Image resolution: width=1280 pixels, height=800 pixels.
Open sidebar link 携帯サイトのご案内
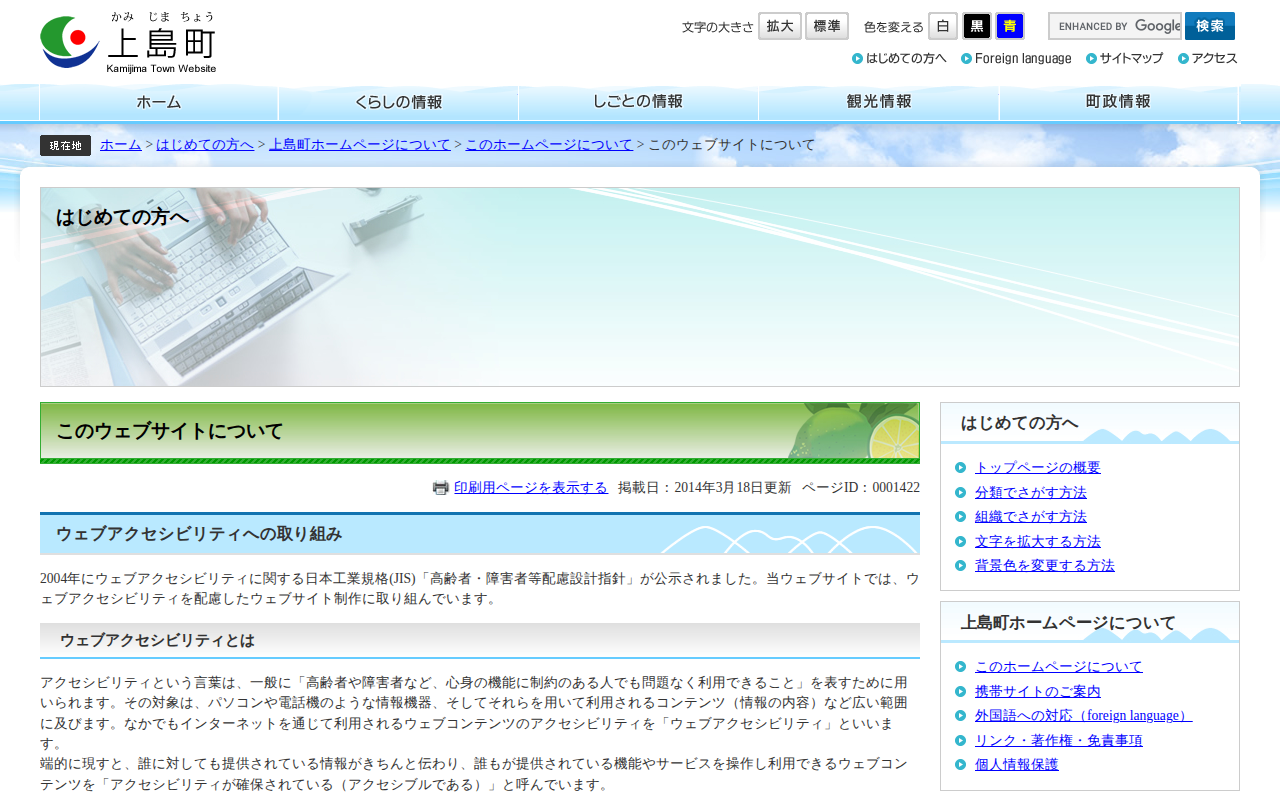click(x=1038, y=692)
